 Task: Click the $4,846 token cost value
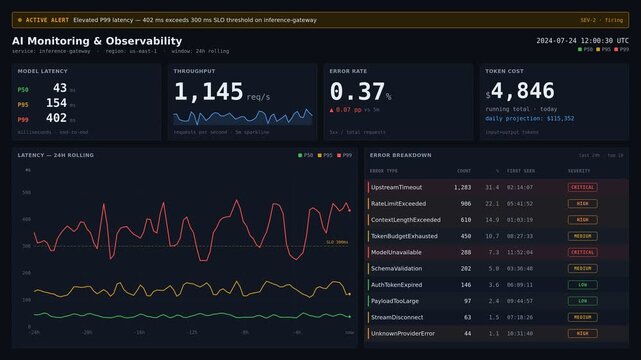[x=520, y=91]
